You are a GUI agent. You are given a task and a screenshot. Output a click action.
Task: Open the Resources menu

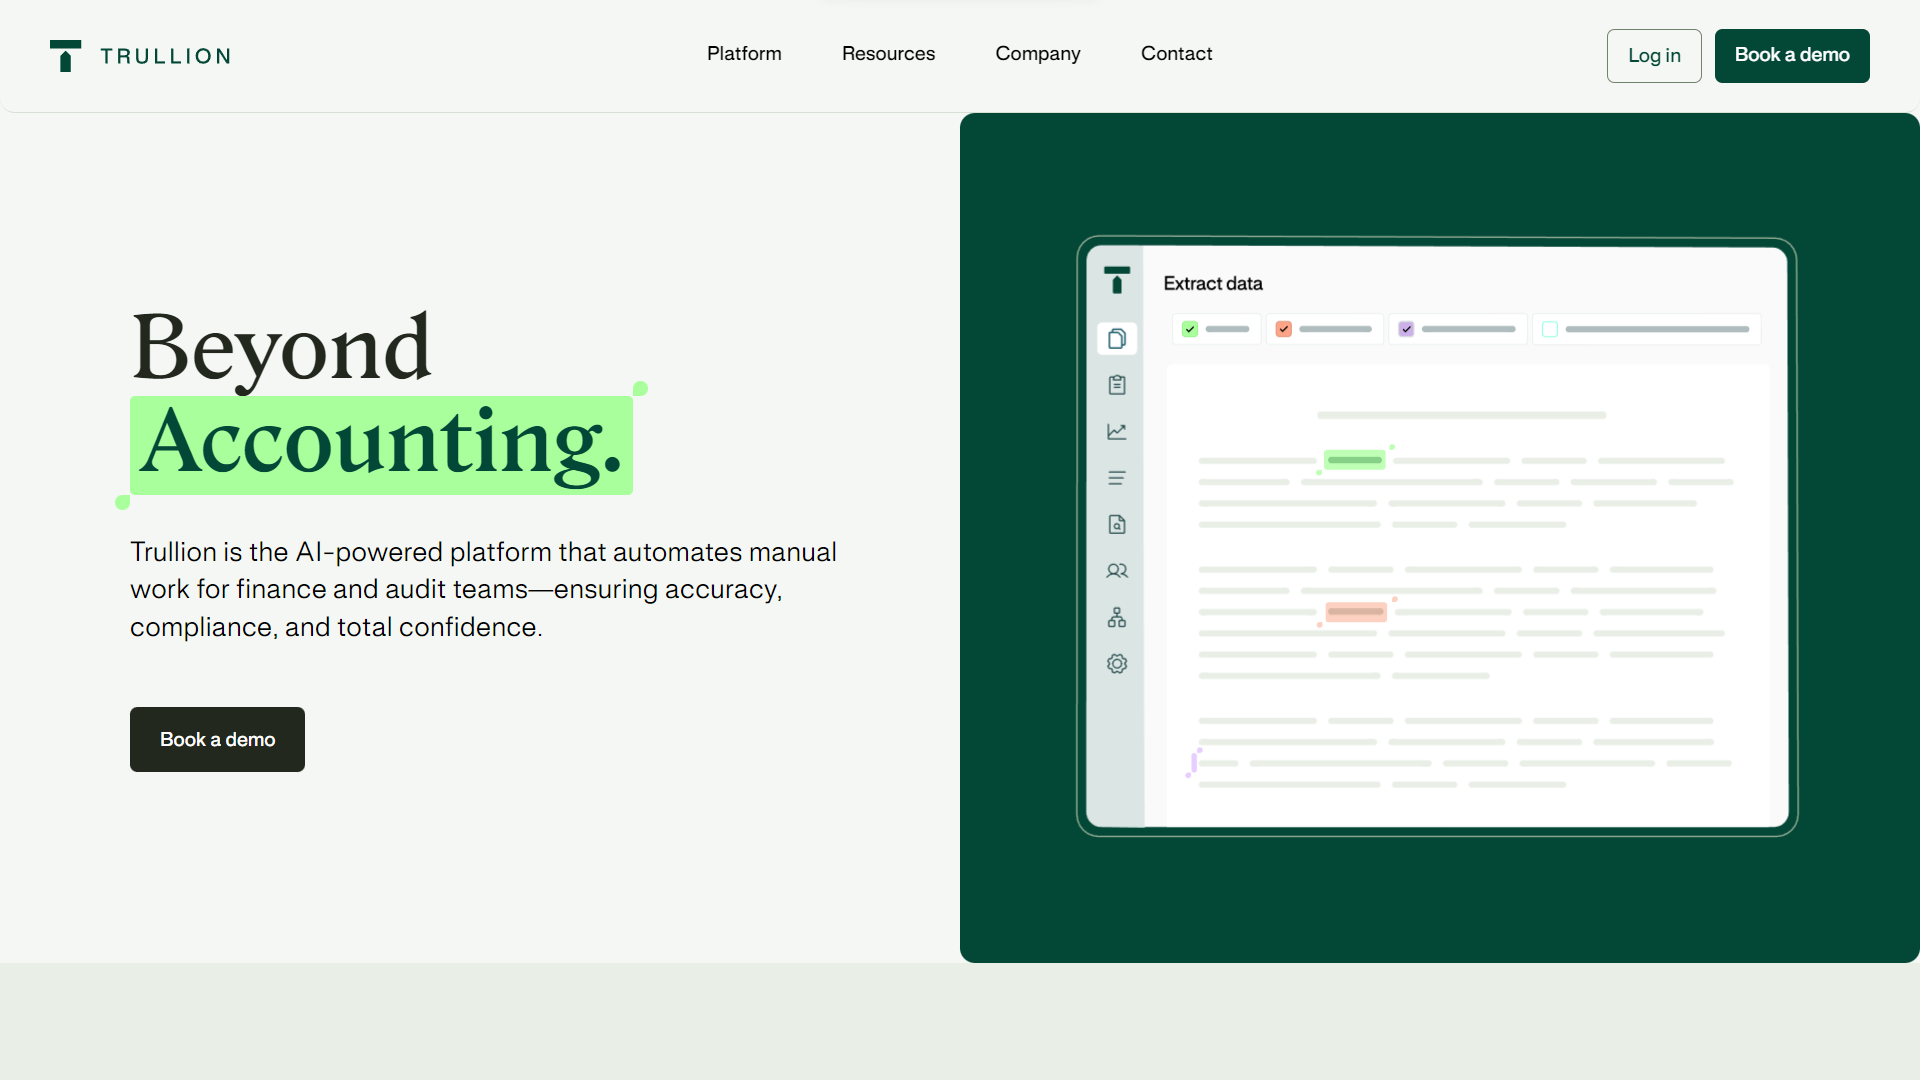coord(888,54)
